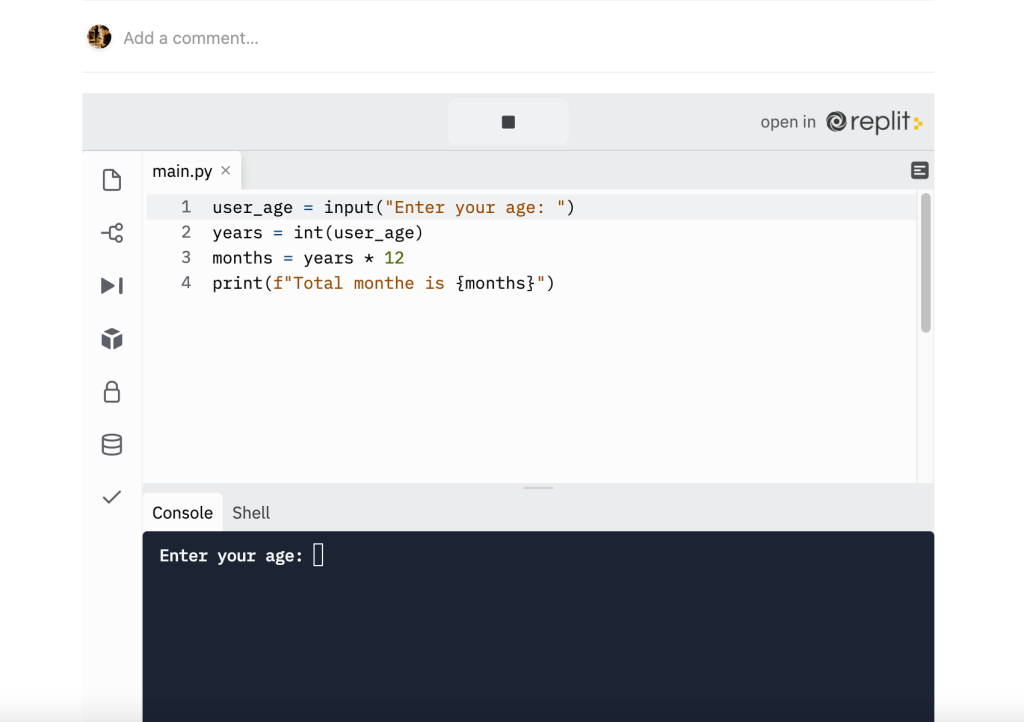Open the Version control icon
The height and width of the screenshot is (722, 1024).
[112, 233]
